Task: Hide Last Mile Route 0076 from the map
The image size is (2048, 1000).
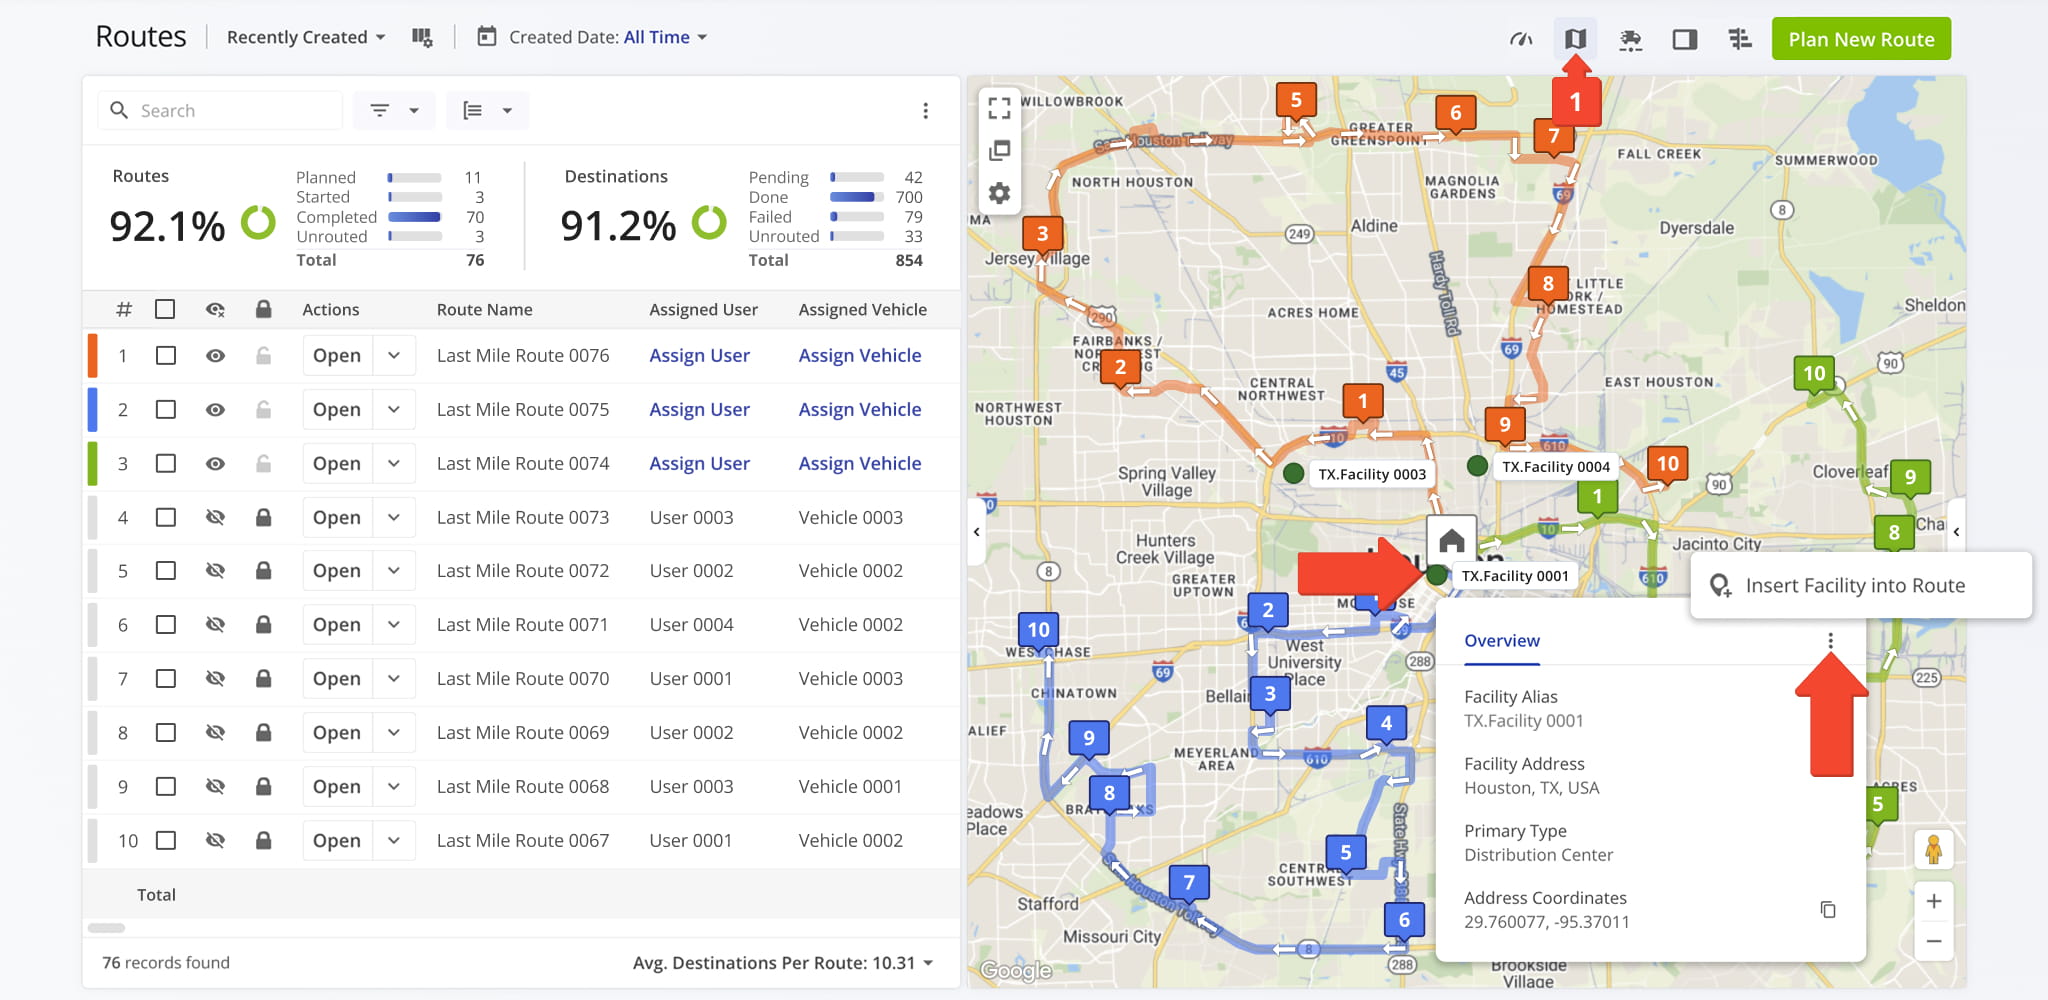Action: [215, 355]
